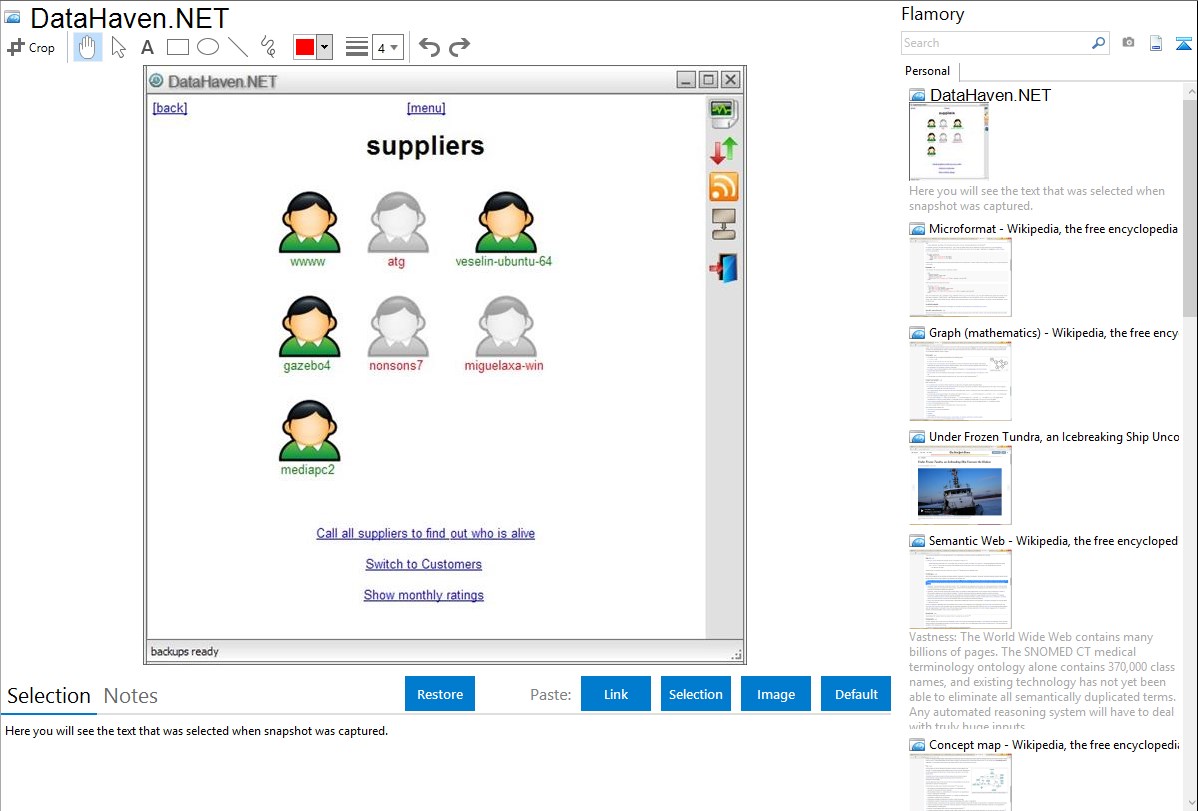Click the search magnifier icon
Image resolution: width=1198 pixels, height=811 pixels.
click(1099, 43)
